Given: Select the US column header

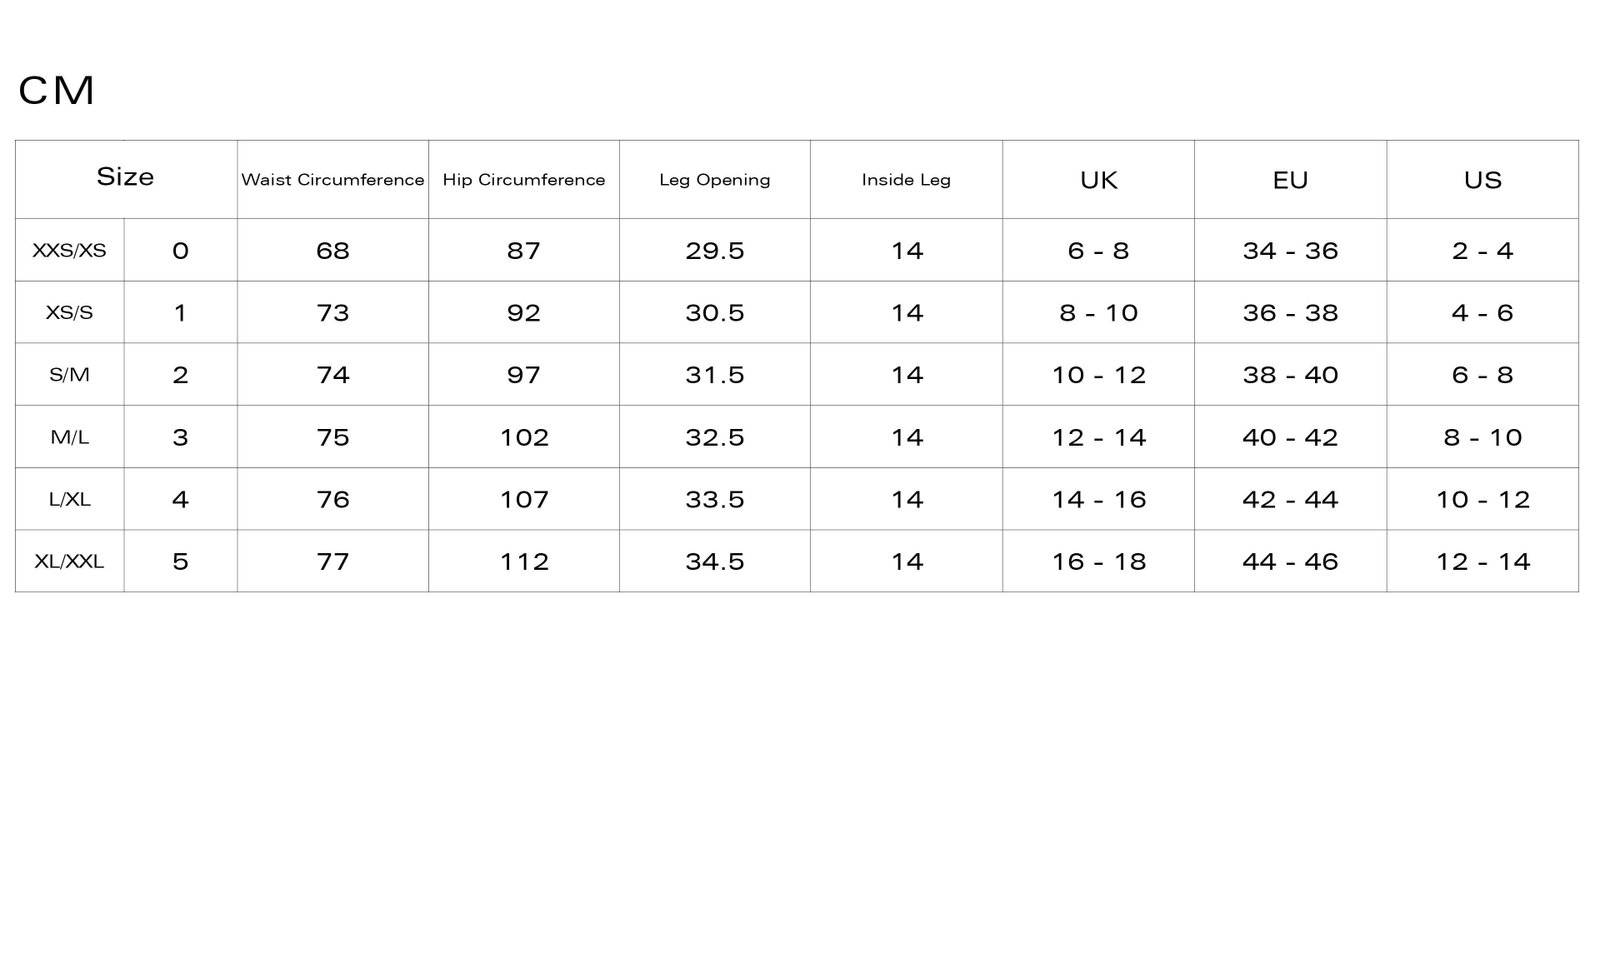Looking at the screenshot, I should [1482, 180].
